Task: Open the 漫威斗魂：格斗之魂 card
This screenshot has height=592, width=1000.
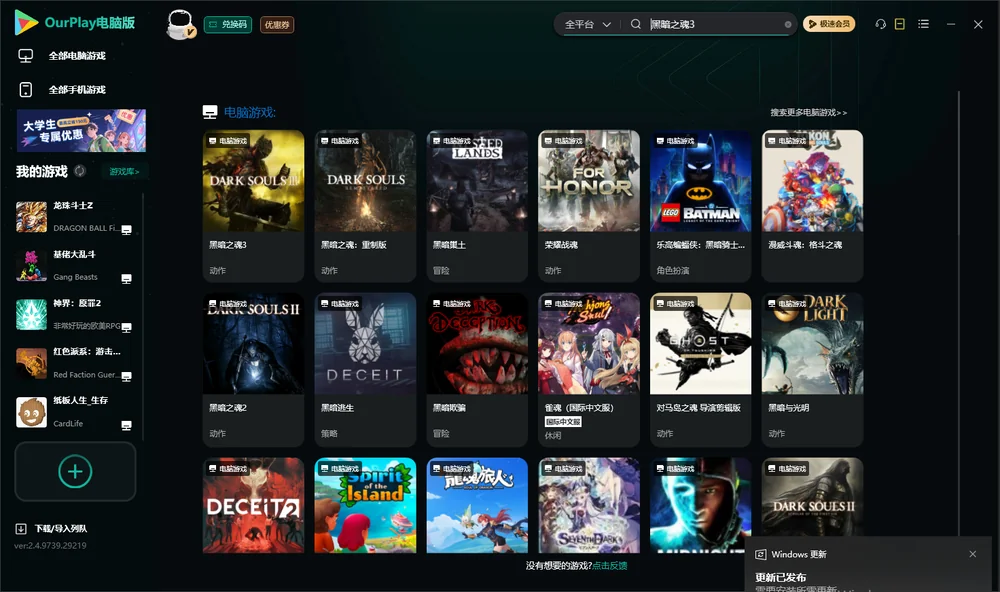Action: coord(812,206)
